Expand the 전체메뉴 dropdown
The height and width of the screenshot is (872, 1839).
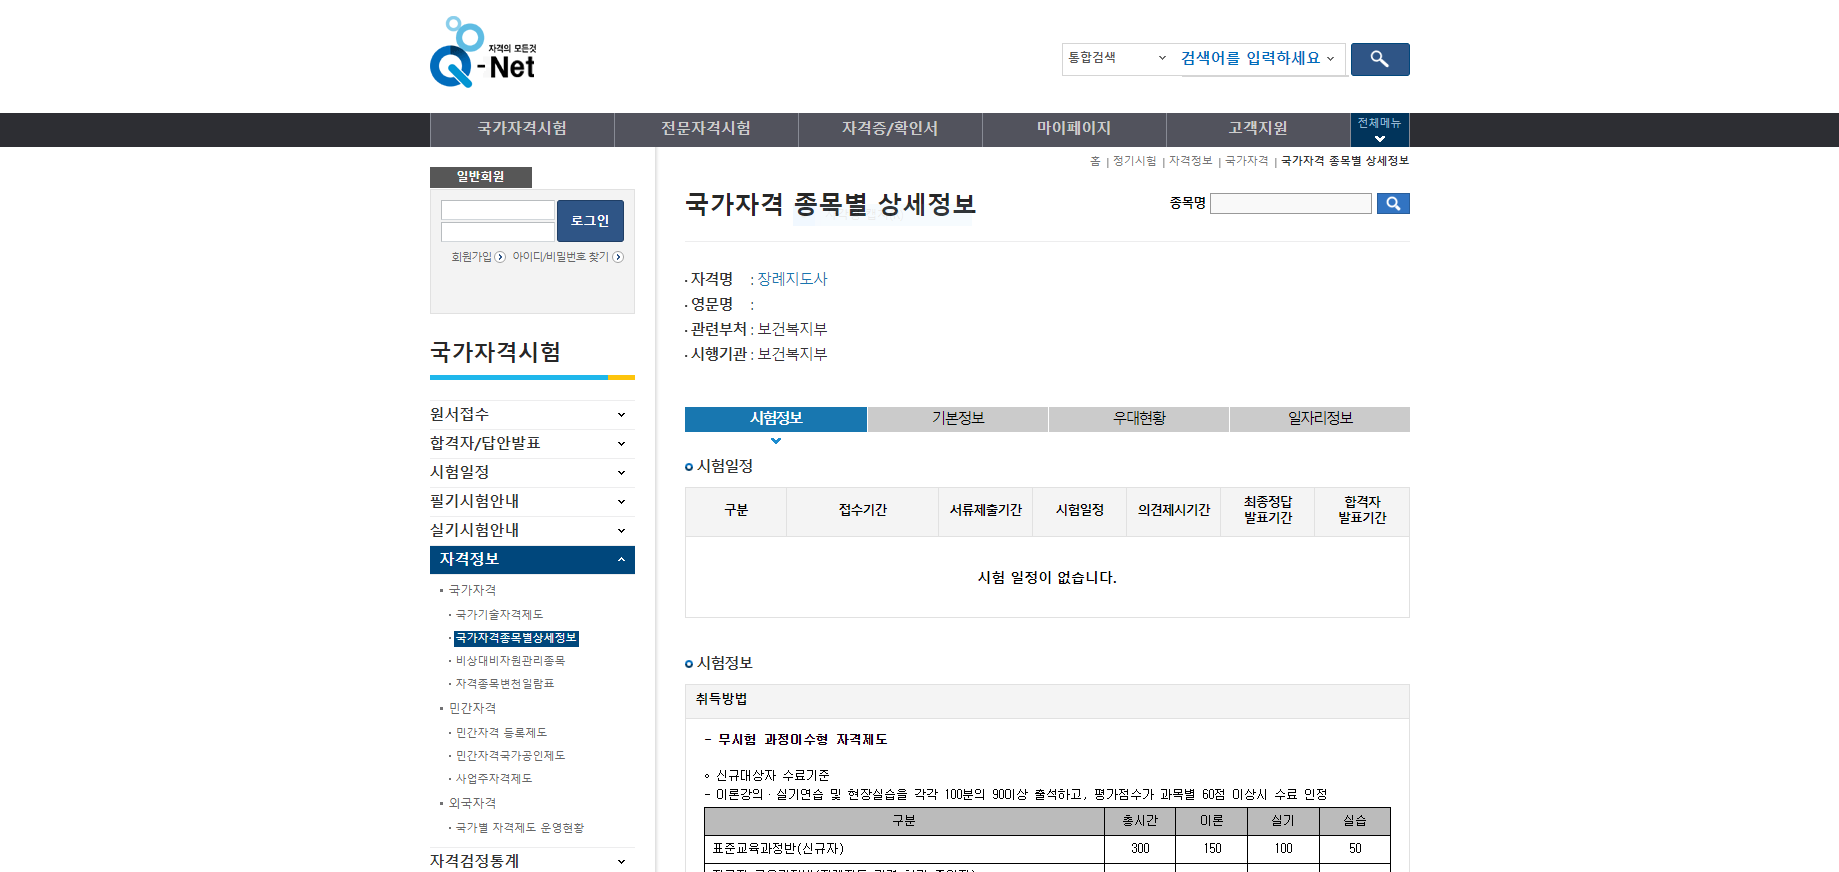1380,130
